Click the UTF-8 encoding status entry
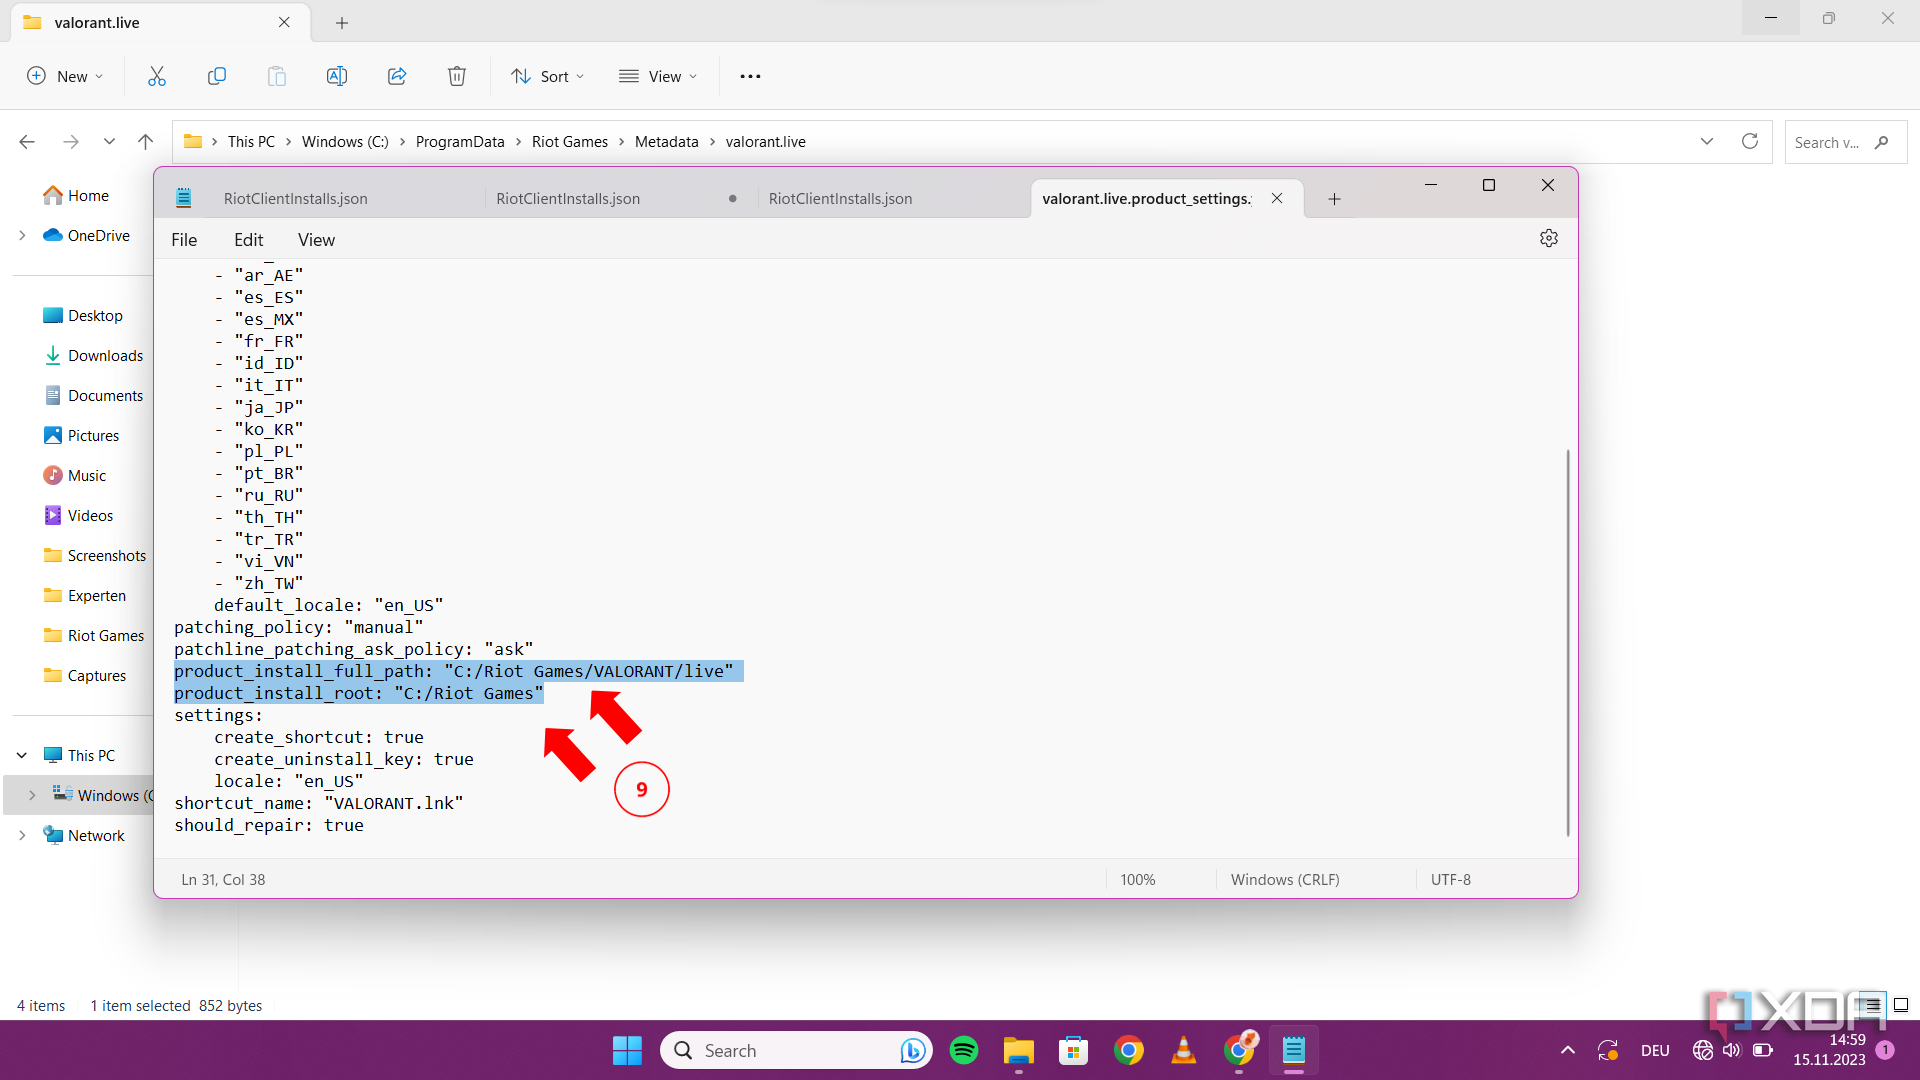The height and width of the screenshot is (1080, 1920). pyautogui.click(x=1450, y=880)
